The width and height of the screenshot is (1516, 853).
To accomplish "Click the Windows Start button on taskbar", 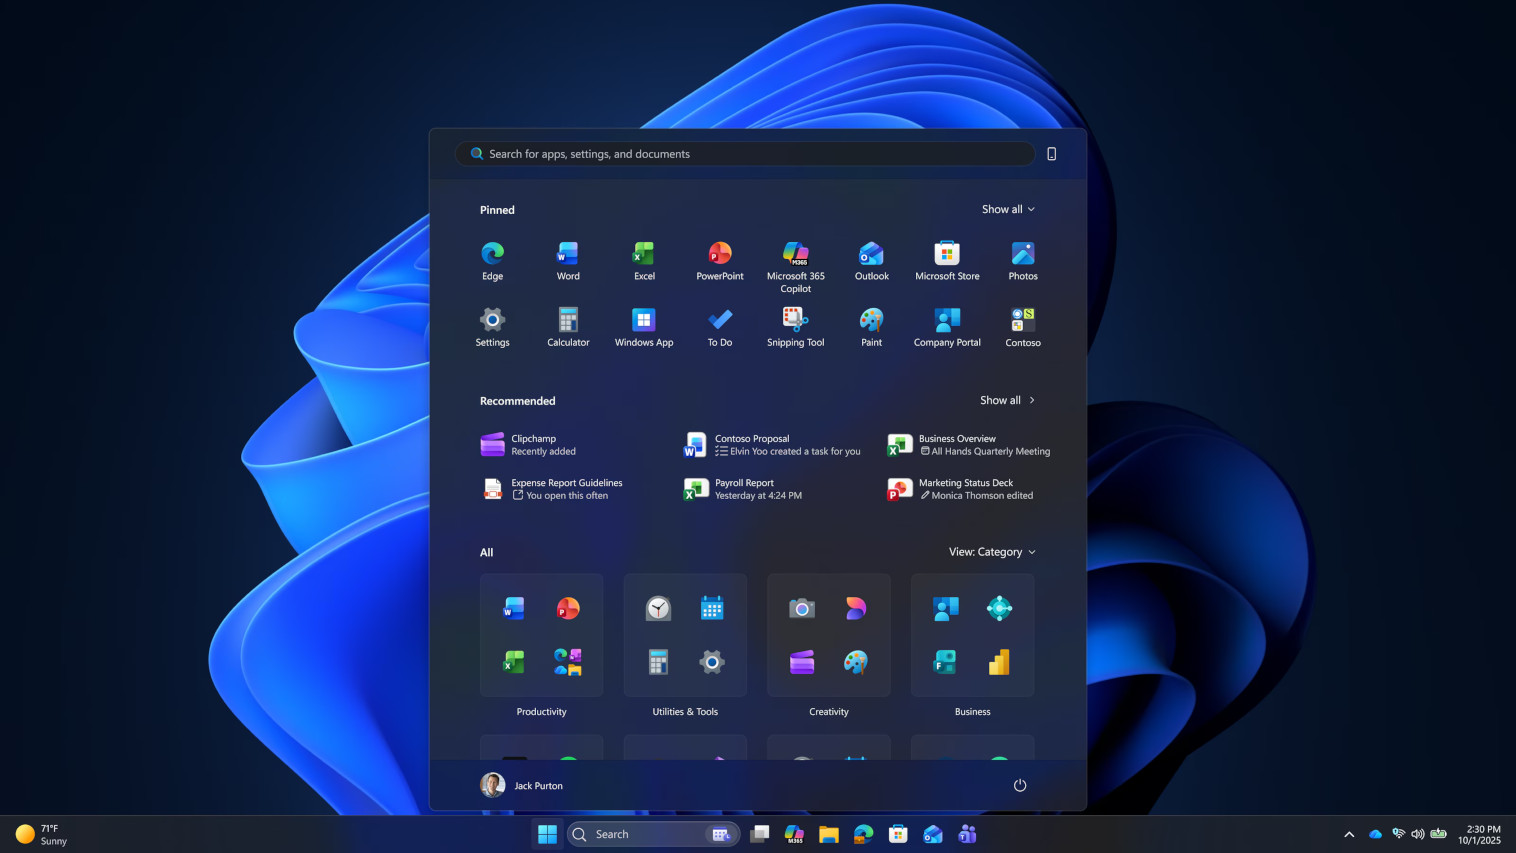I will (x=547, y=834).
